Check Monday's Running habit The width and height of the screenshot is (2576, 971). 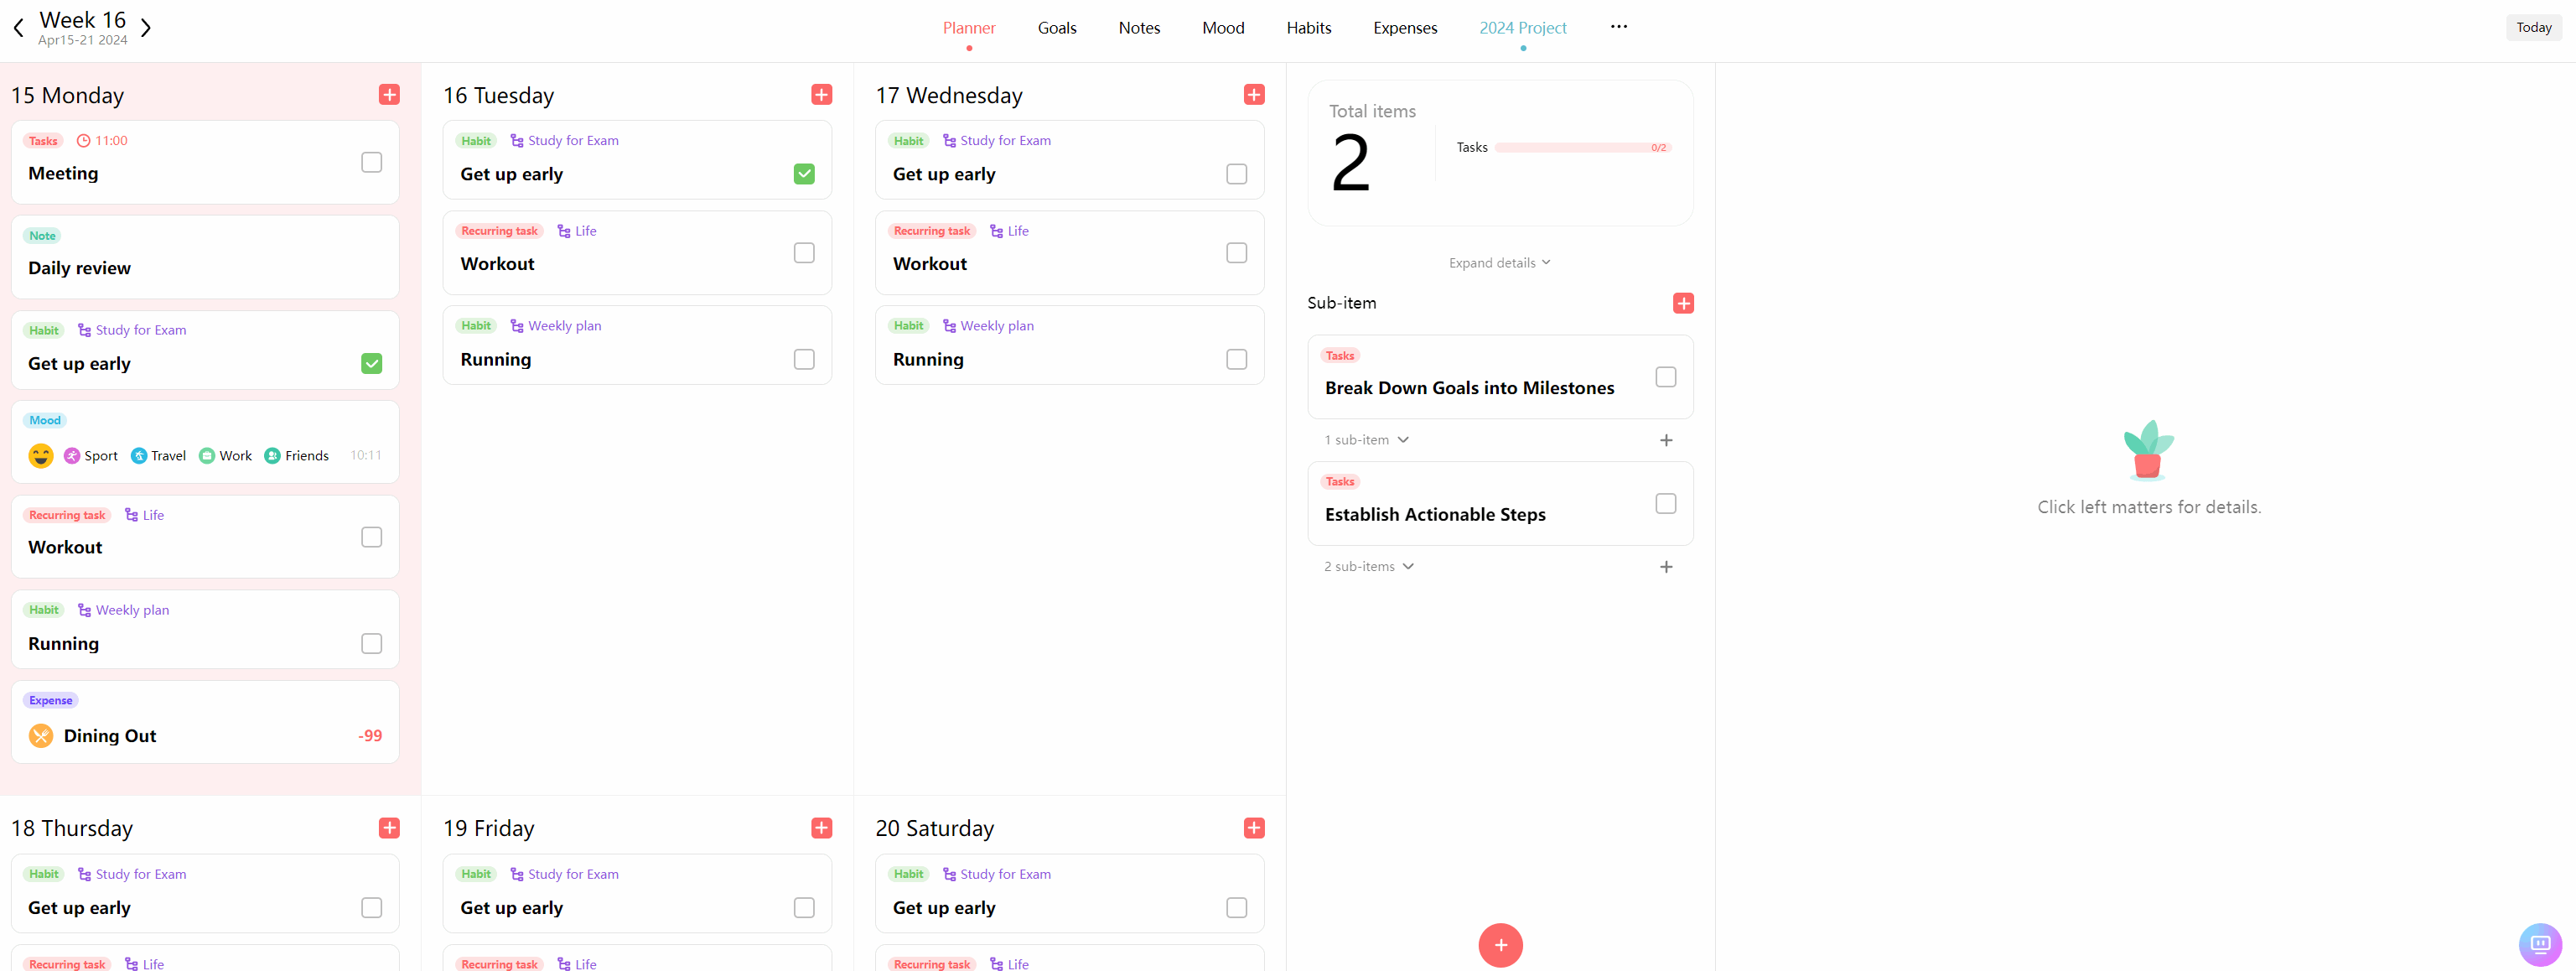pyautogui.click(x=371, y=643)
